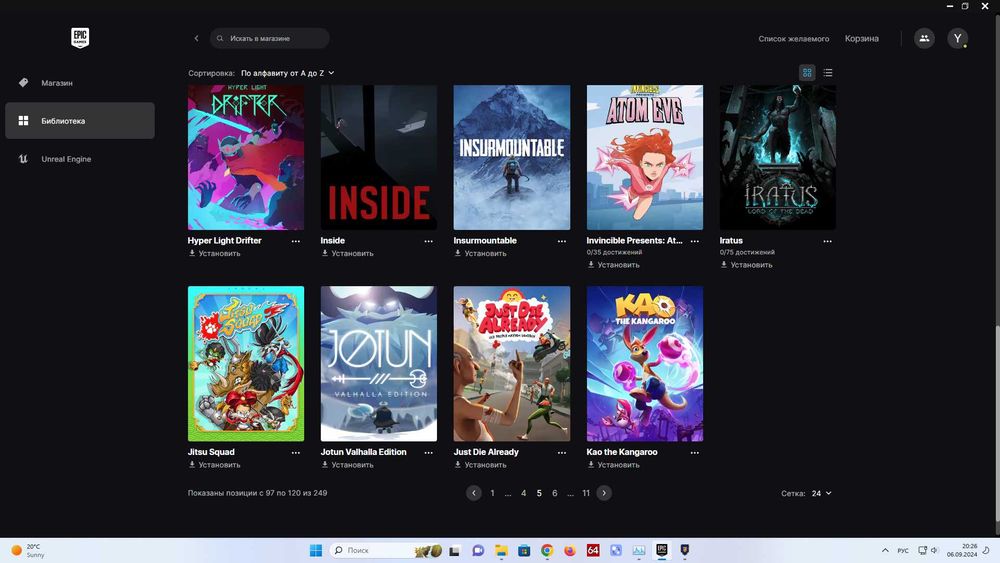Jump to page 6

coord(555,493)
